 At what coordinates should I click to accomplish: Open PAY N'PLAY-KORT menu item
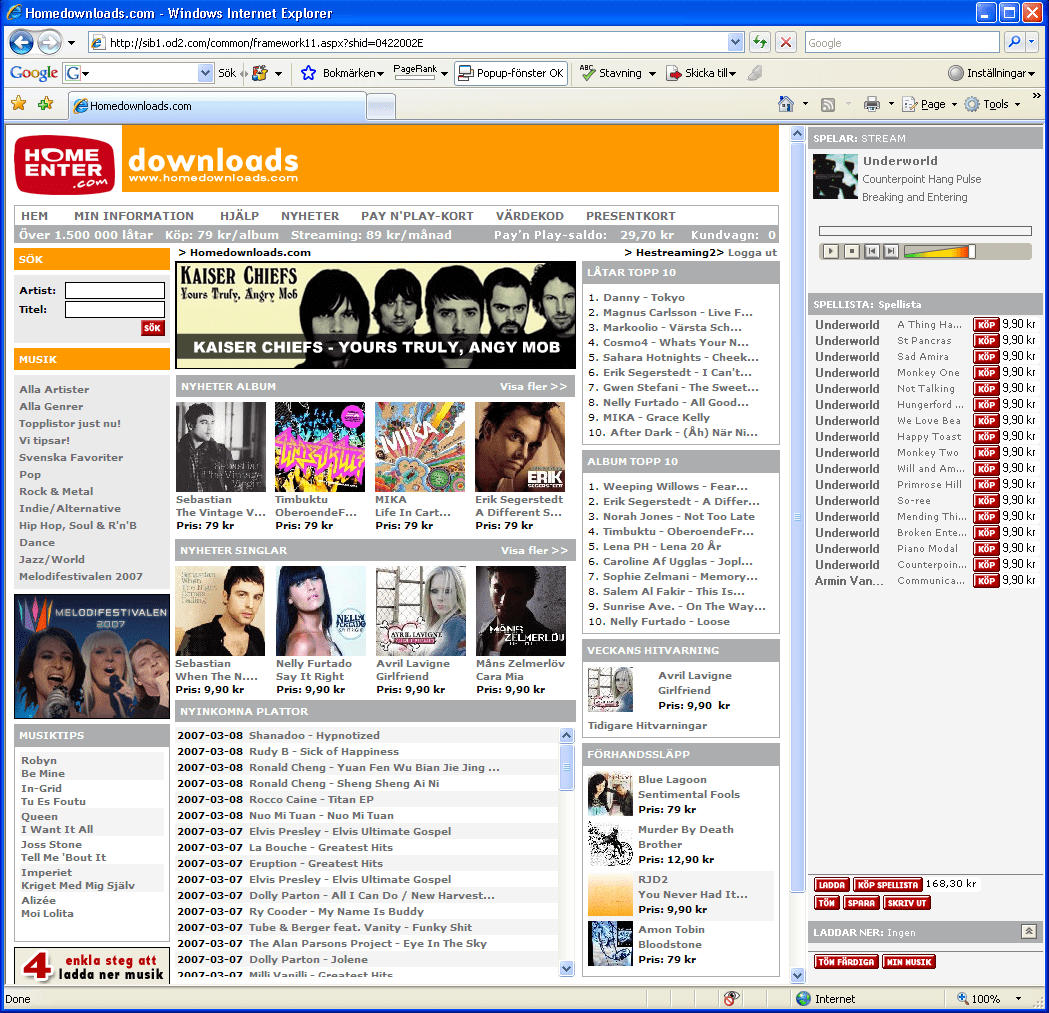click(x=417, y=216)
